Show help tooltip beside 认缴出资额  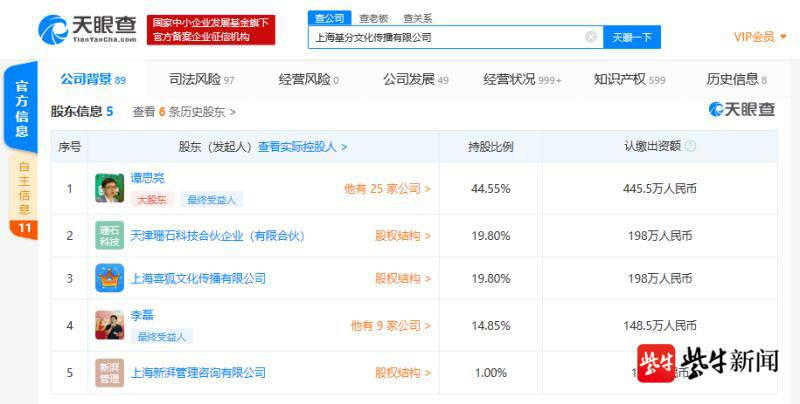[690, 146]
